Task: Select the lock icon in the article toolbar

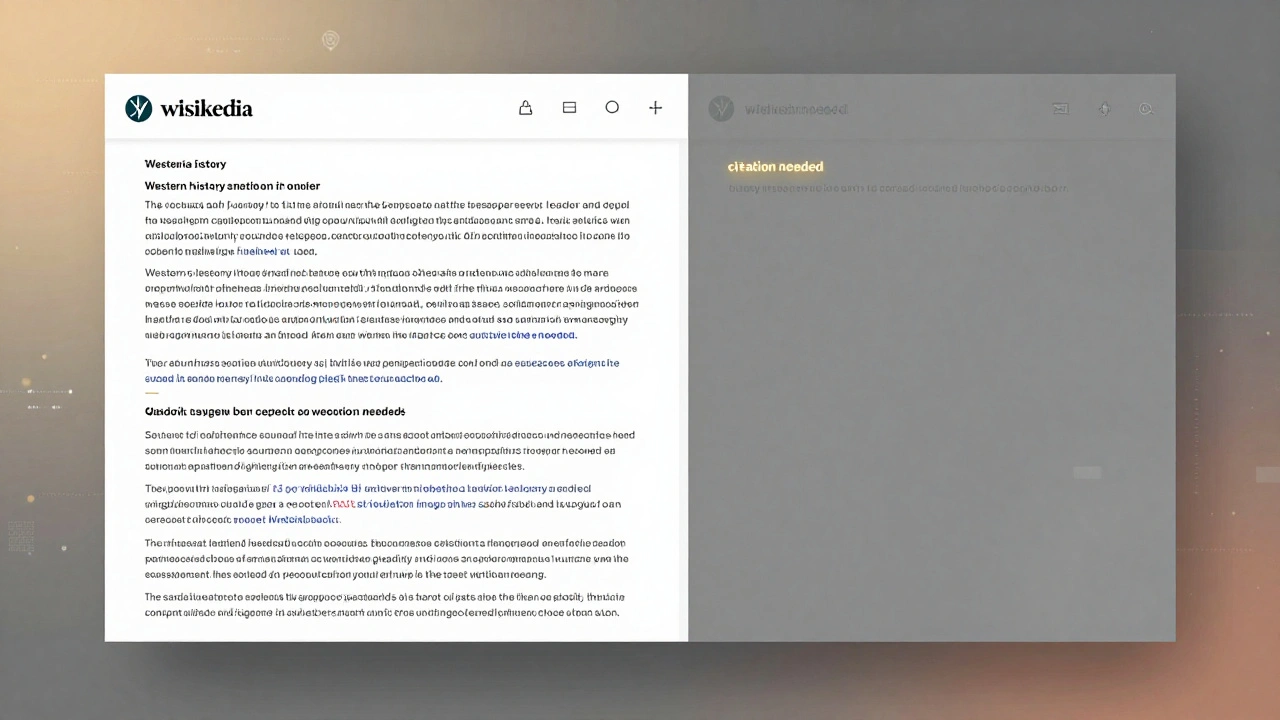Action: [525, 107]
